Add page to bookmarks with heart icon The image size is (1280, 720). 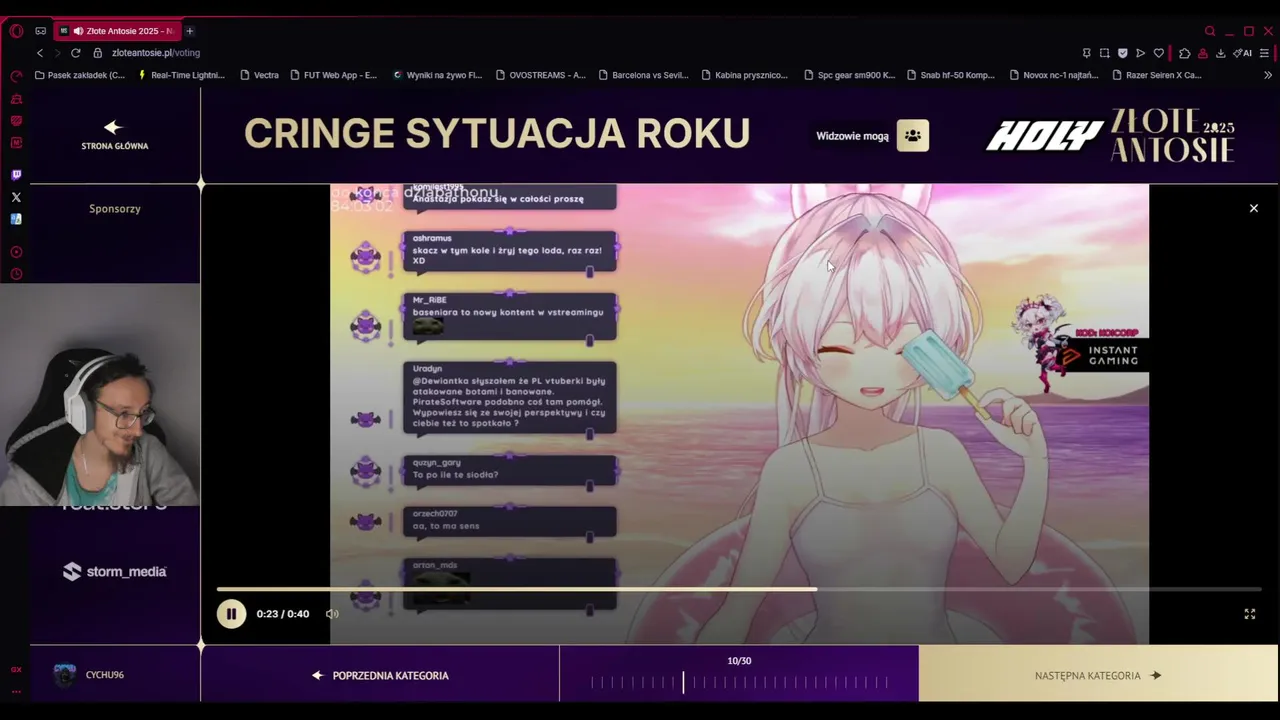1158,53
